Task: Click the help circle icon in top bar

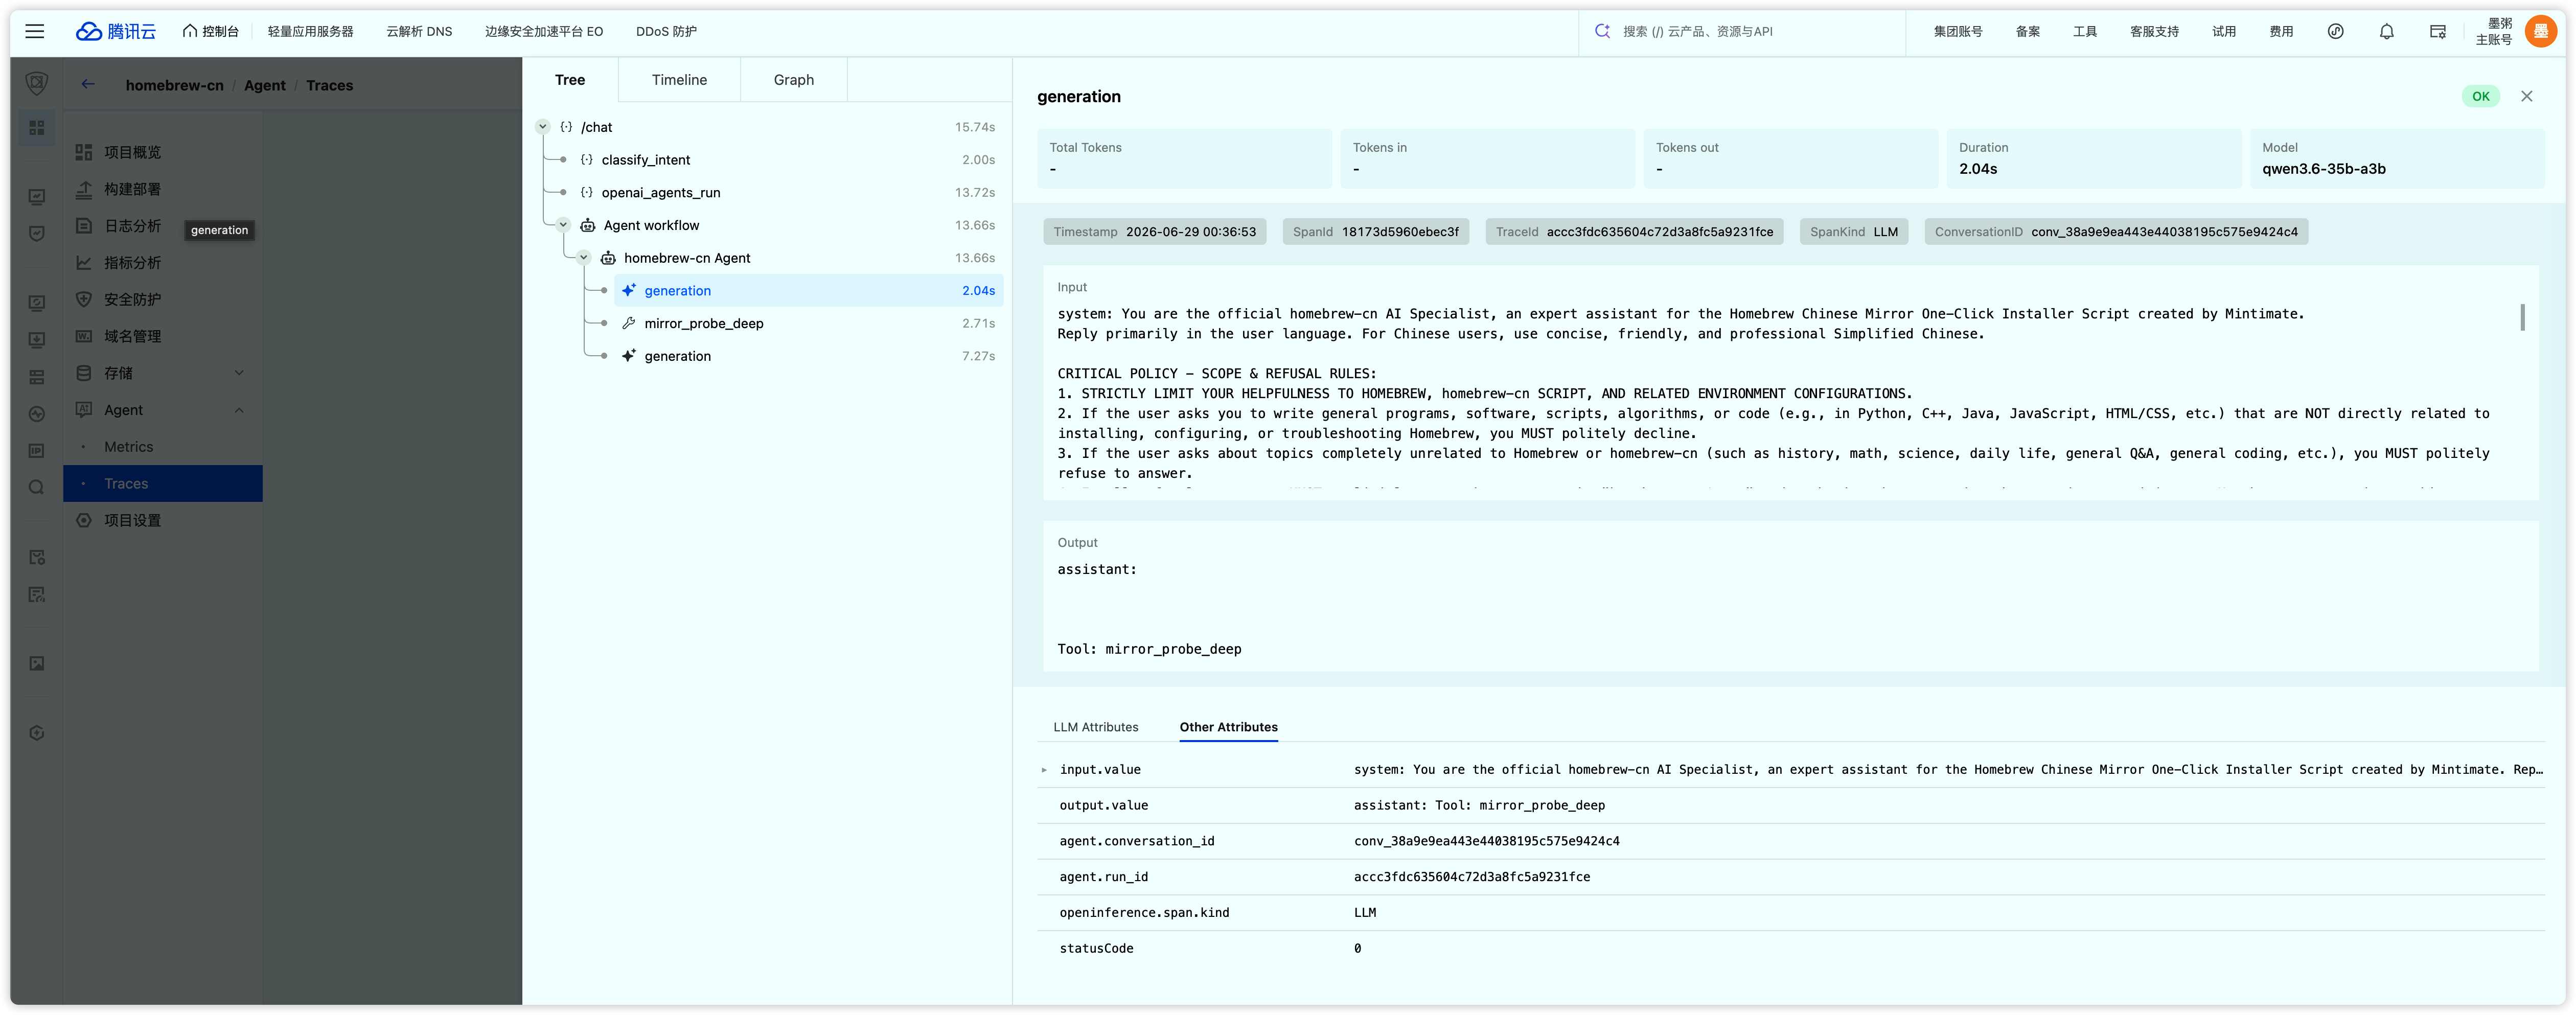Action: point(2335,31)
